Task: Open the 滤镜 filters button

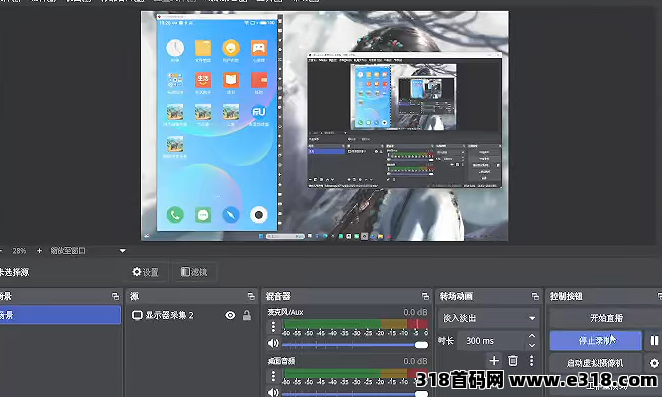Action: (x=194, y=272)
